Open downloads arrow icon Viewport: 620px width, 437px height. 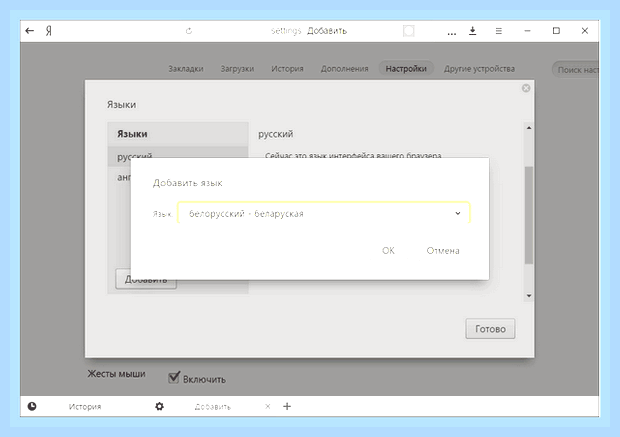click(473, 31)
